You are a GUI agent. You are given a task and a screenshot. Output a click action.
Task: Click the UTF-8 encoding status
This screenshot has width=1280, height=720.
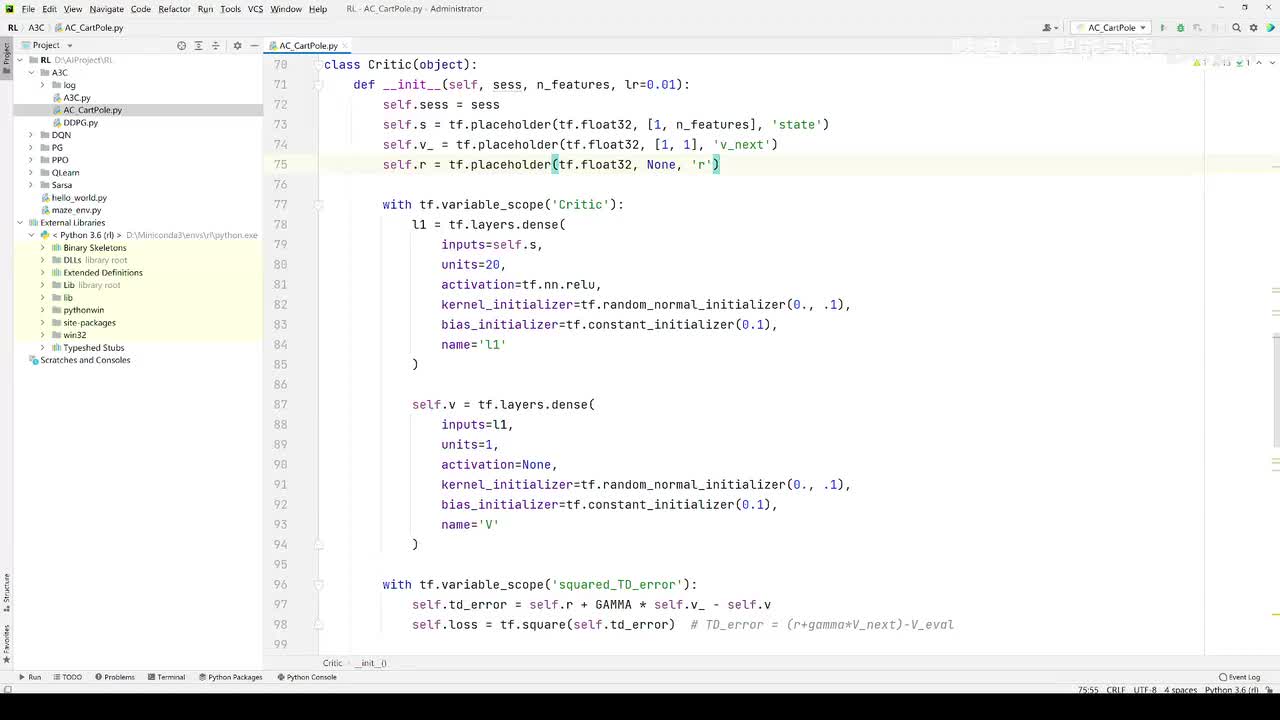[1146, 690]
